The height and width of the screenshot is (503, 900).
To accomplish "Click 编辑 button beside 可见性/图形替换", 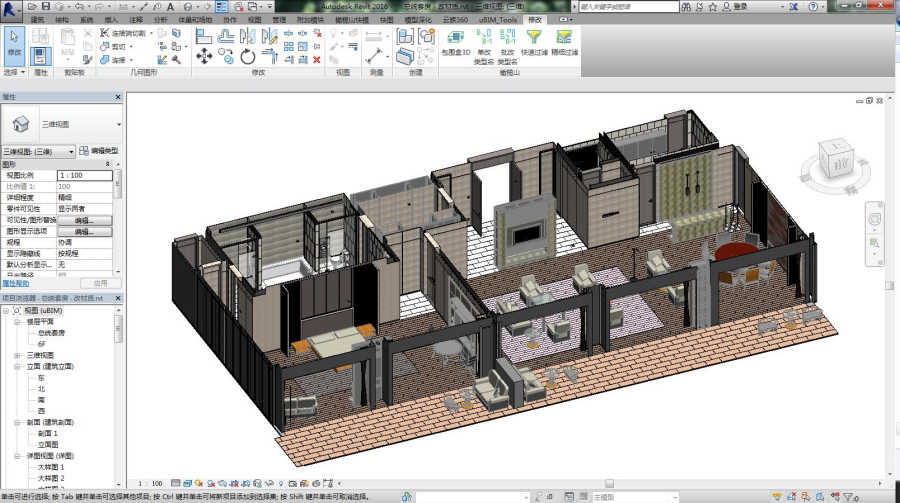I will [84, 220].
